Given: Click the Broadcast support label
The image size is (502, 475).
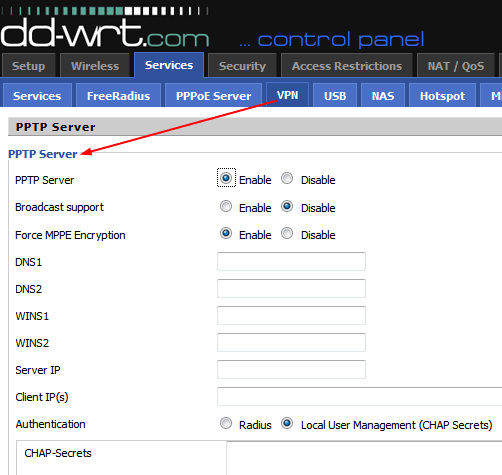Looking at the screenshot, I should pos(59,207).
